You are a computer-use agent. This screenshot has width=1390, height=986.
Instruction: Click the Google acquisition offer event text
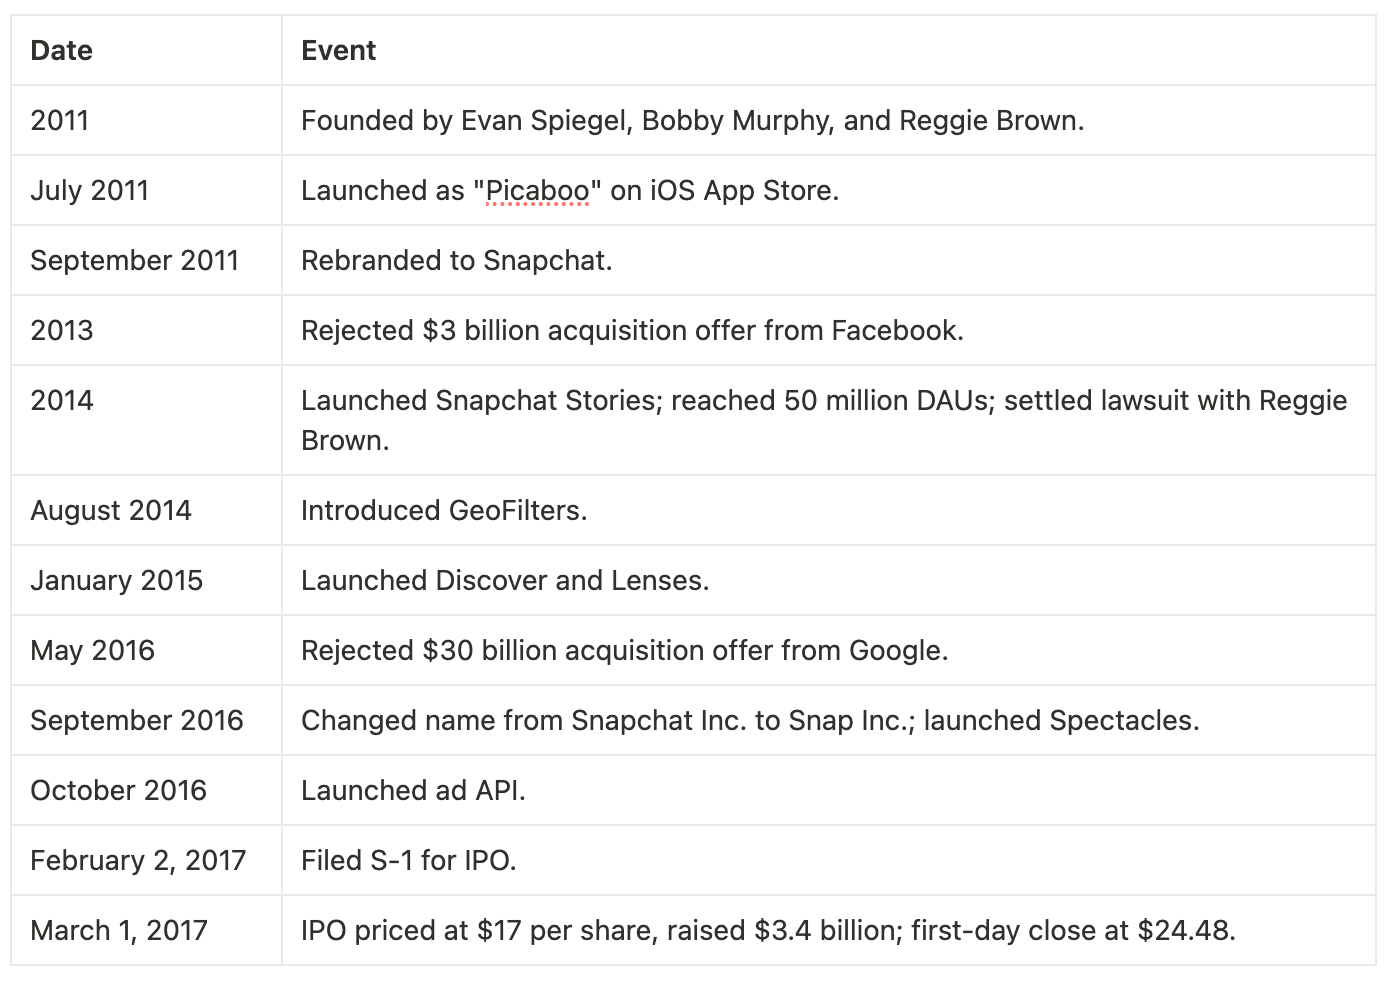click(624, 650)
